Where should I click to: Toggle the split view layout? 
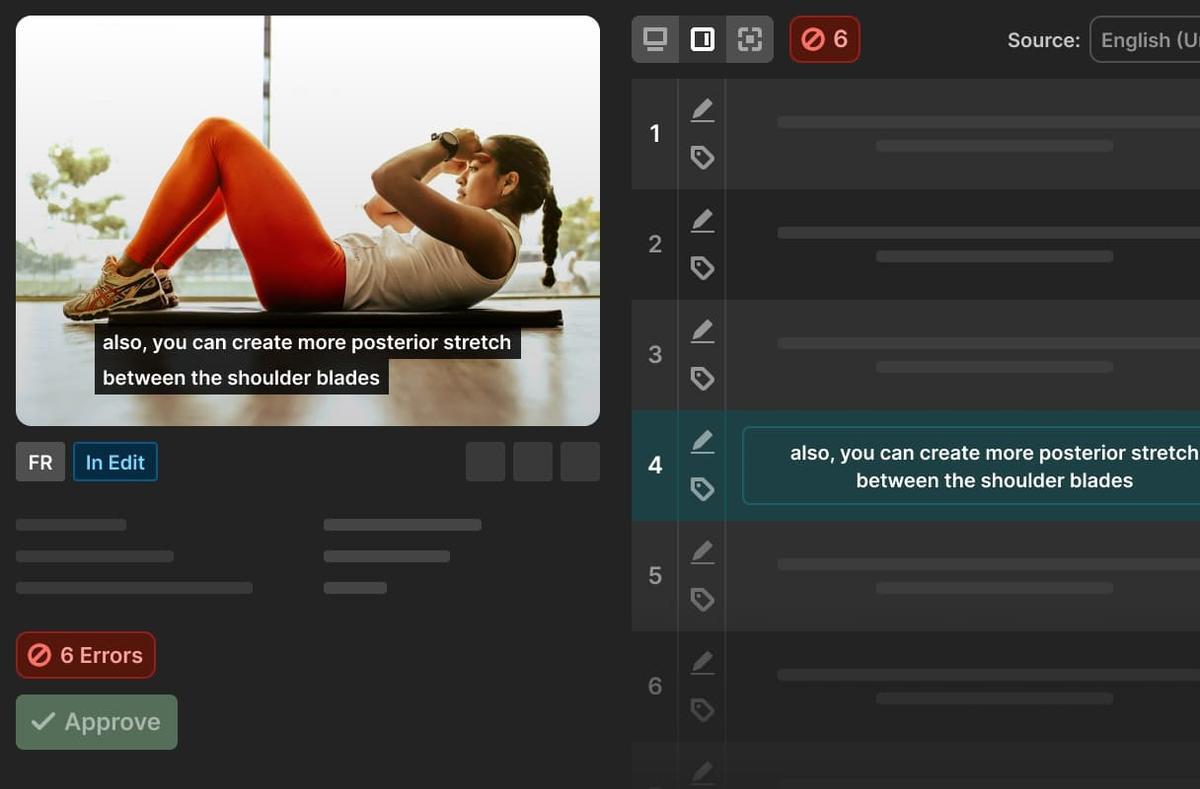point(701,39)
